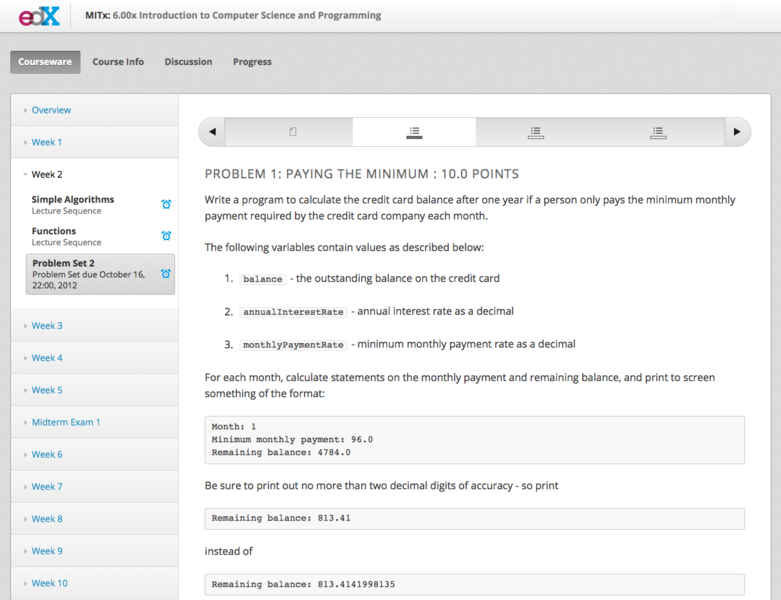The height and width of the screenshot is (600, 781).
Task: Select the second (active) problem icon in the sequence bar
Action: point(414,132)
